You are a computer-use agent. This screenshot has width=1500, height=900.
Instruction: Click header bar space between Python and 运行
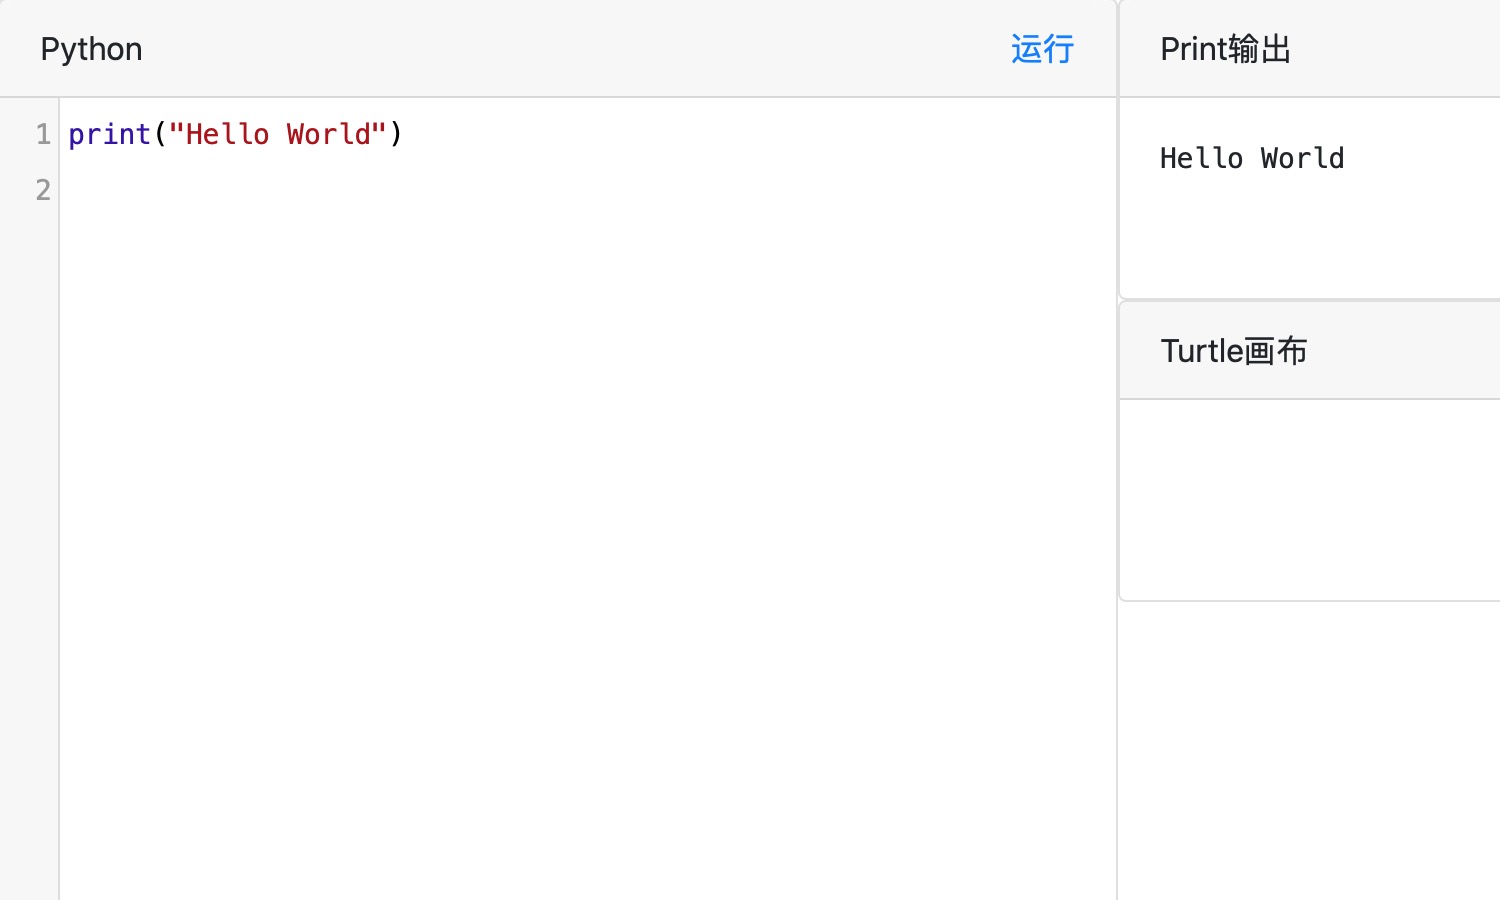(576, 49)
